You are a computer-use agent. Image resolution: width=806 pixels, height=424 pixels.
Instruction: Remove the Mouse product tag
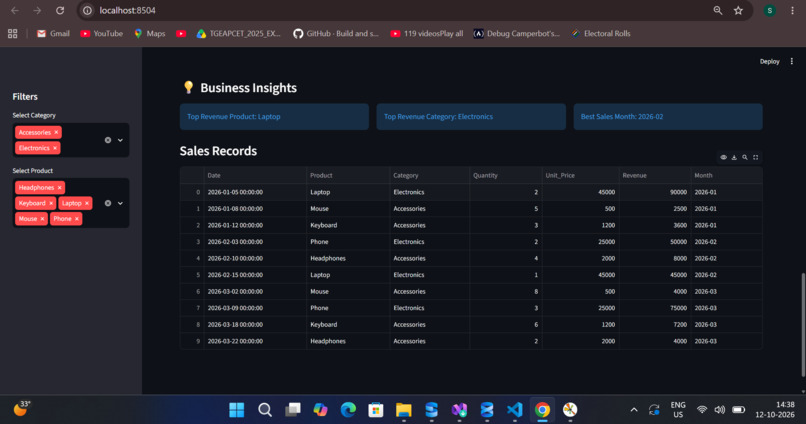pos(42,219)
